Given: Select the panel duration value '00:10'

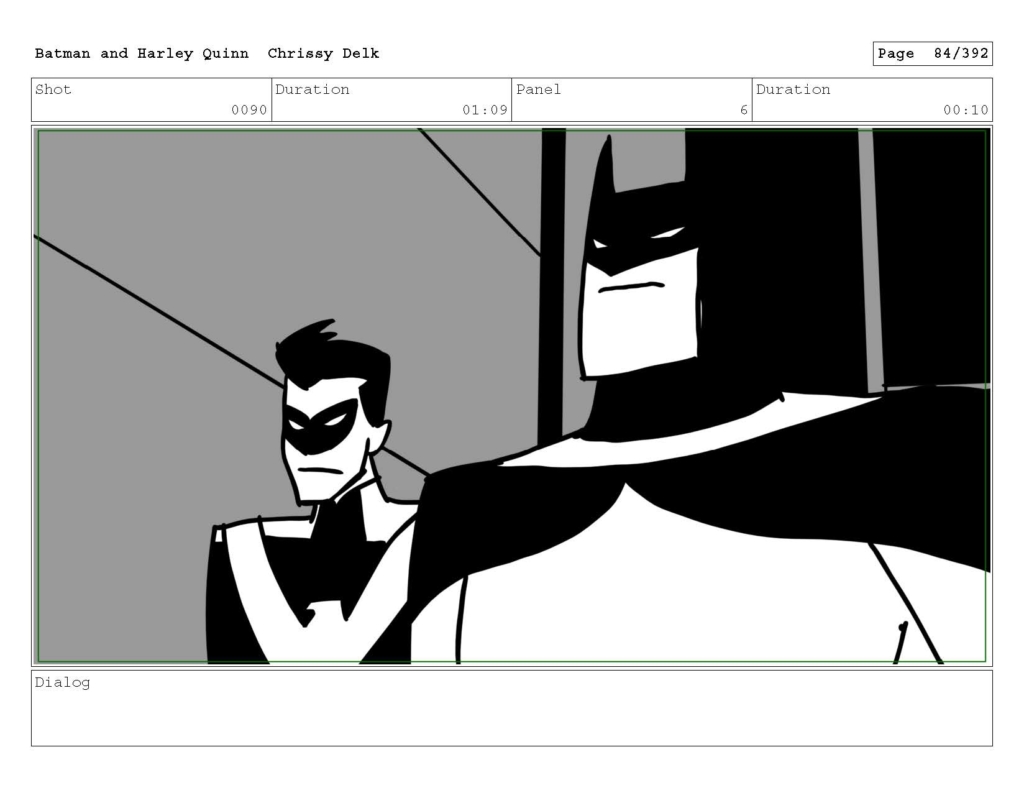Looking at the screenshot, I should (x=965, y=110).
